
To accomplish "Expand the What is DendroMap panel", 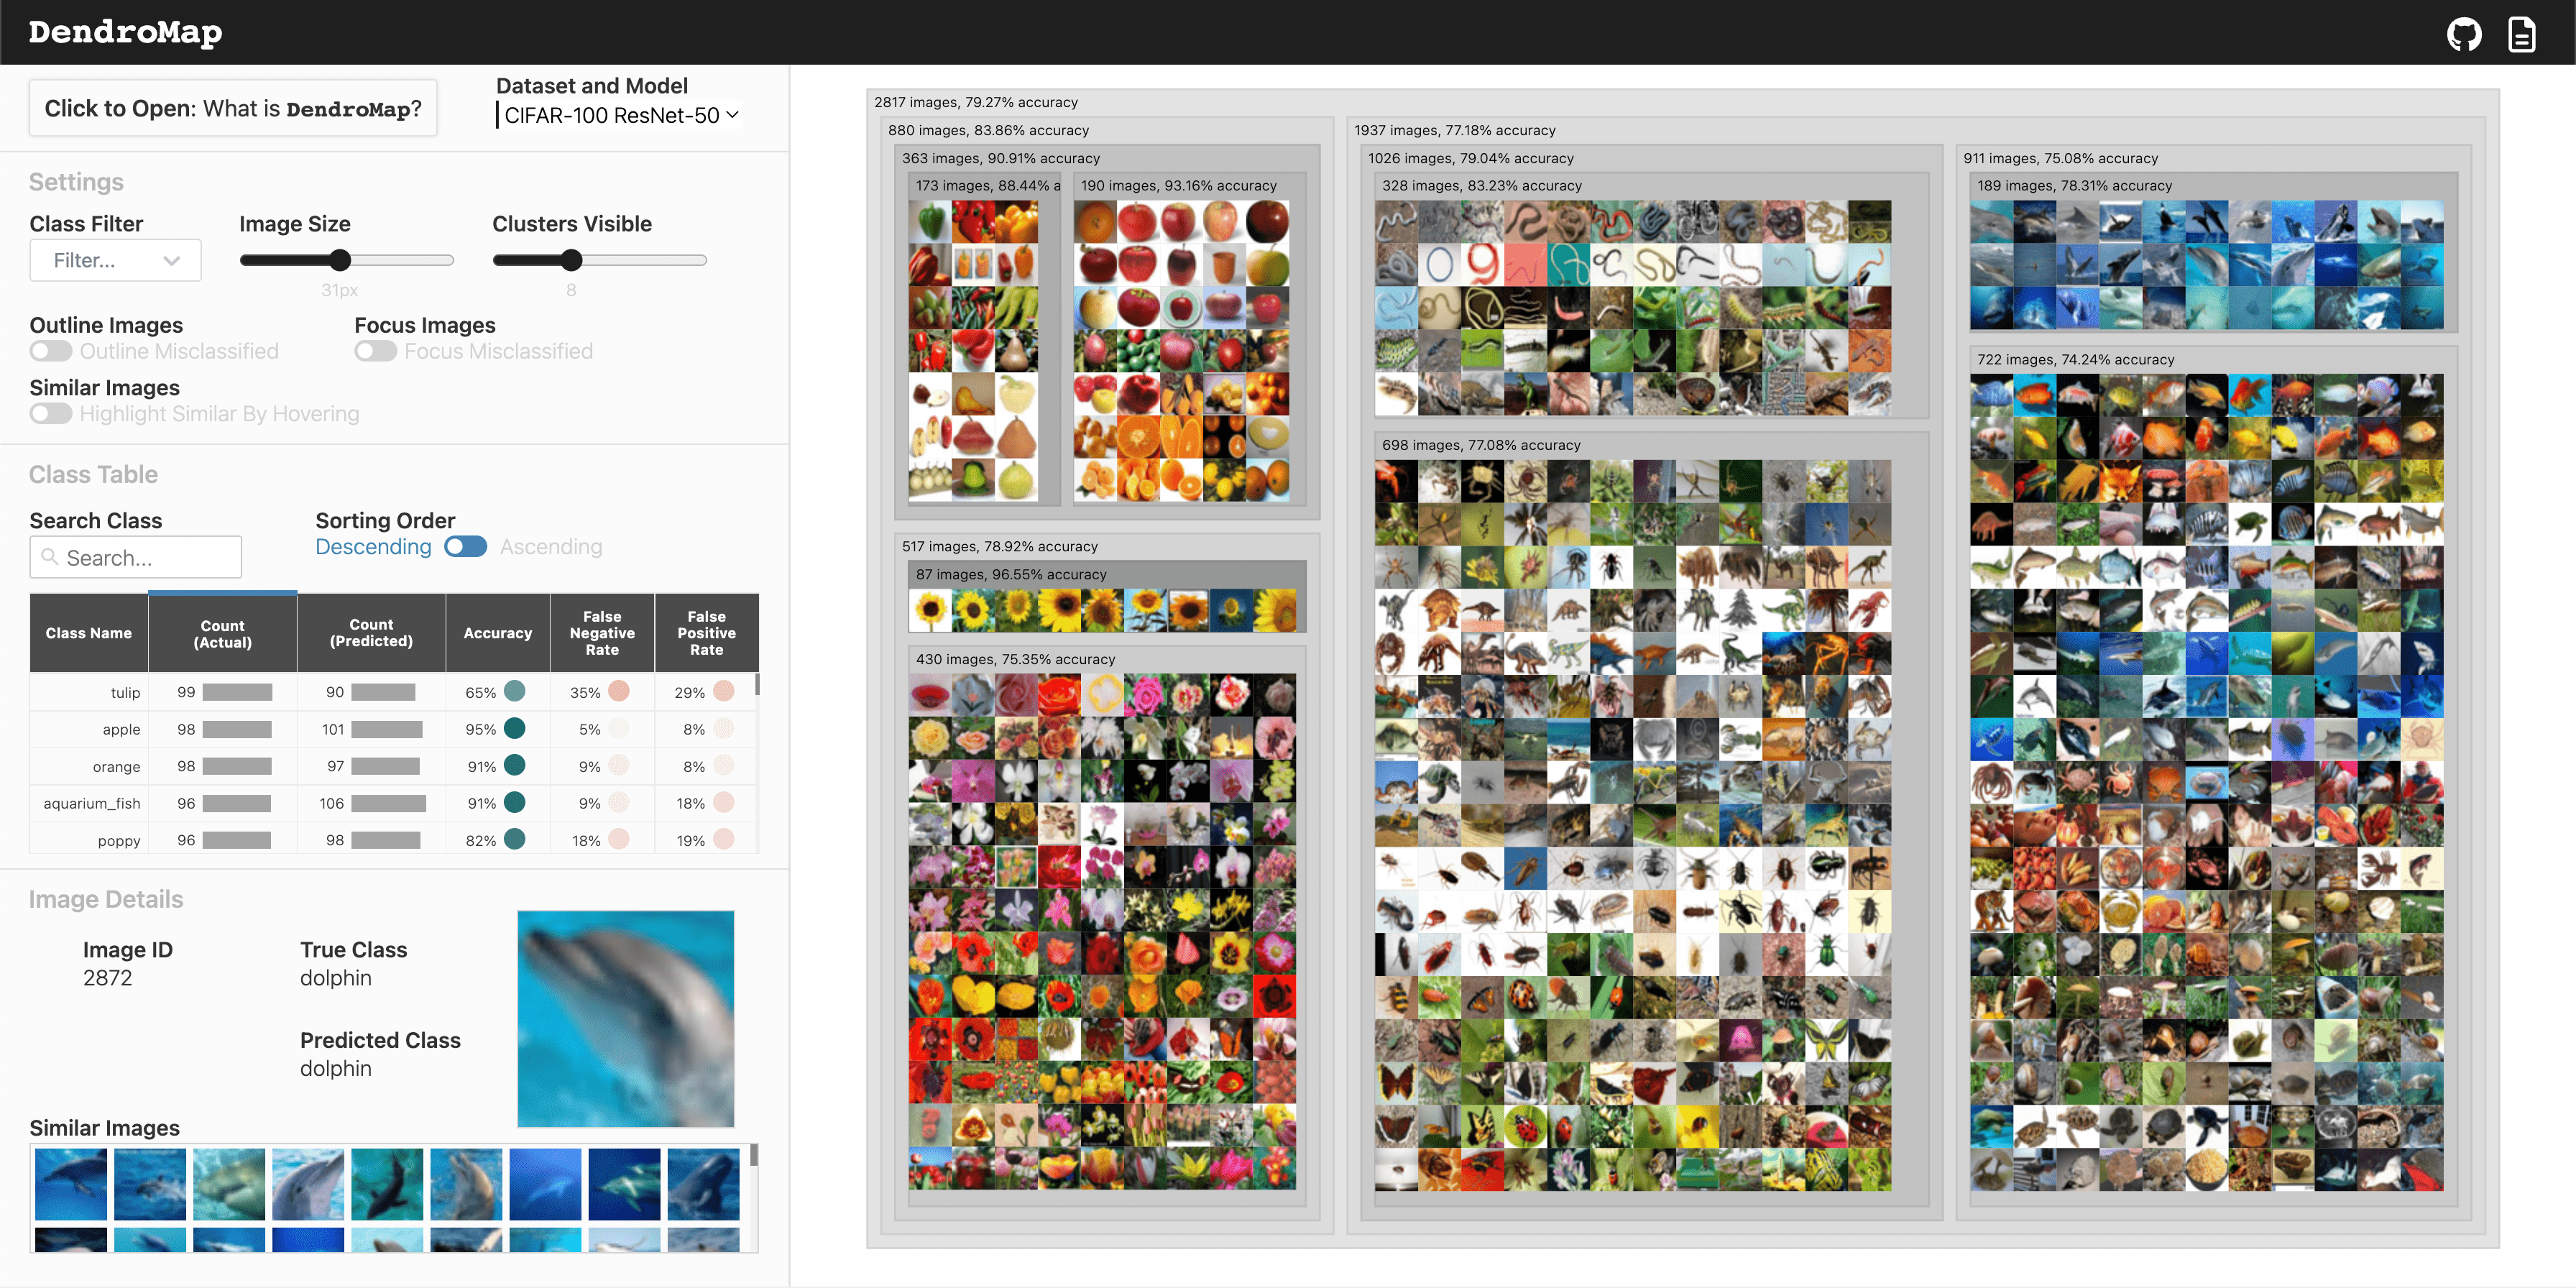I will pyautogui.click(x=233, y=108).
